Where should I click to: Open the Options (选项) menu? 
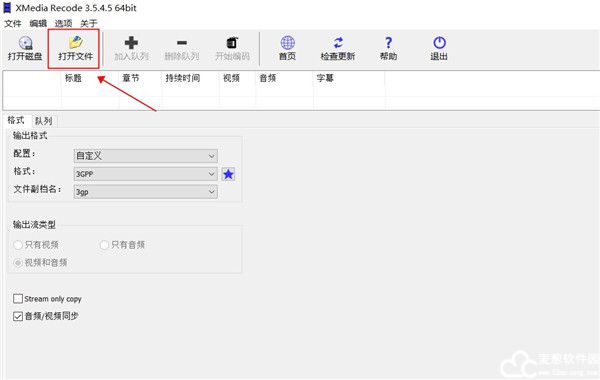pyautogui.click(x=63, y=24)
